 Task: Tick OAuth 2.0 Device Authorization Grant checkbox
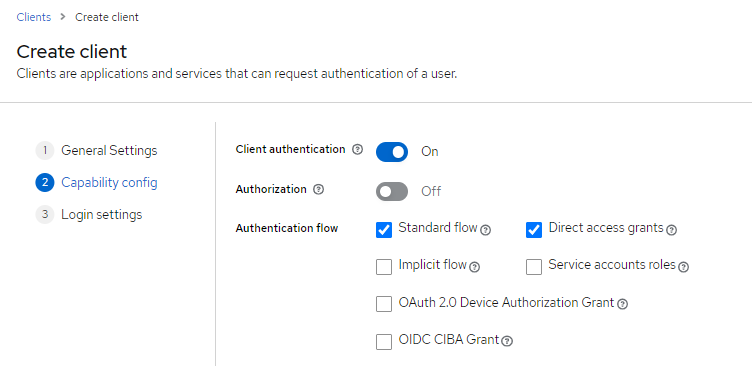[384, 304]
